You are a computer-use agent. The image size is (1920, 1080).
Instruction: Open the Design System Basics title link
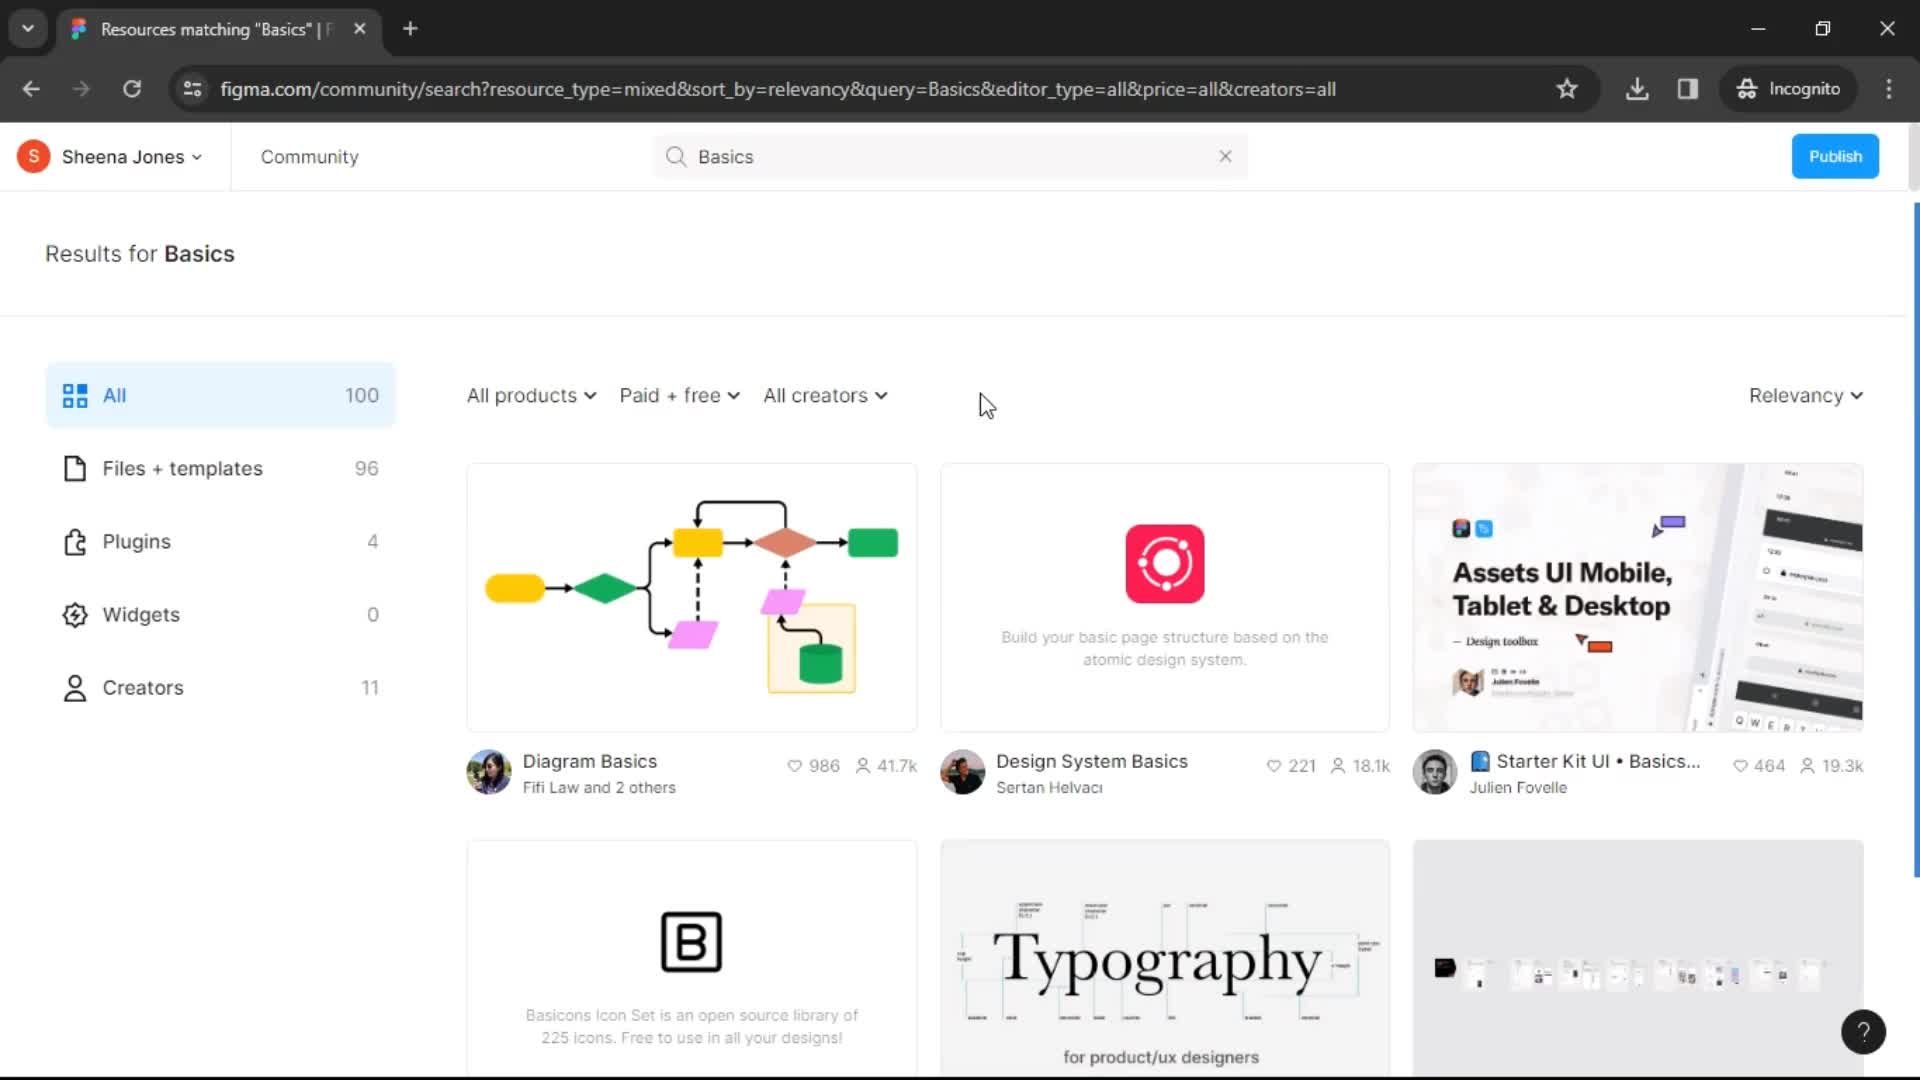1091,761
